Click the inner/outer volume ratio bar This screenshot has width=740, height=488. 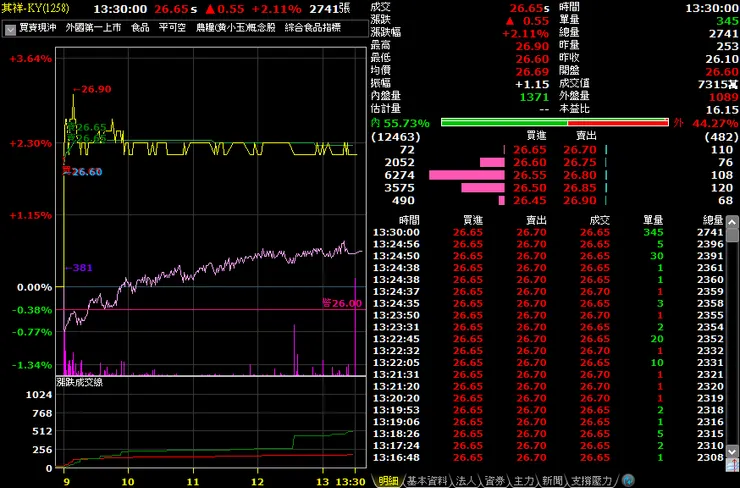[x=555, y=123]
